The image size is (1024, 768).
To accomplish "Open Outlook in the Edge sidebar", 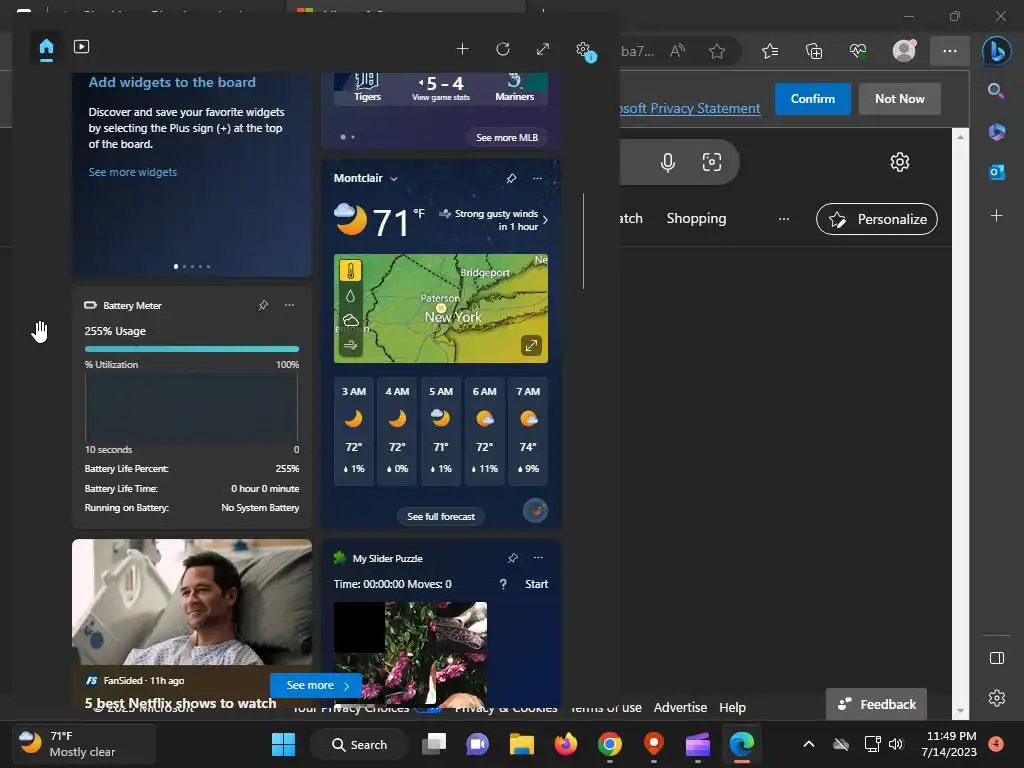I will tap(997, 172).
